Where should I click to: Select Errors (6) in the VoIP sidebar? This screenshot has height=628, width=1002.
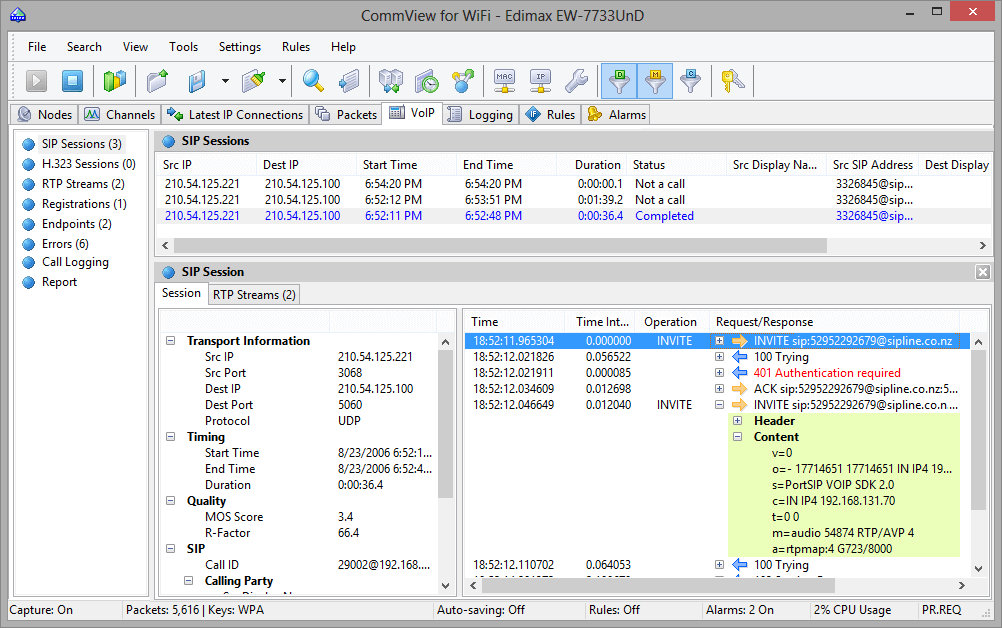66,243
